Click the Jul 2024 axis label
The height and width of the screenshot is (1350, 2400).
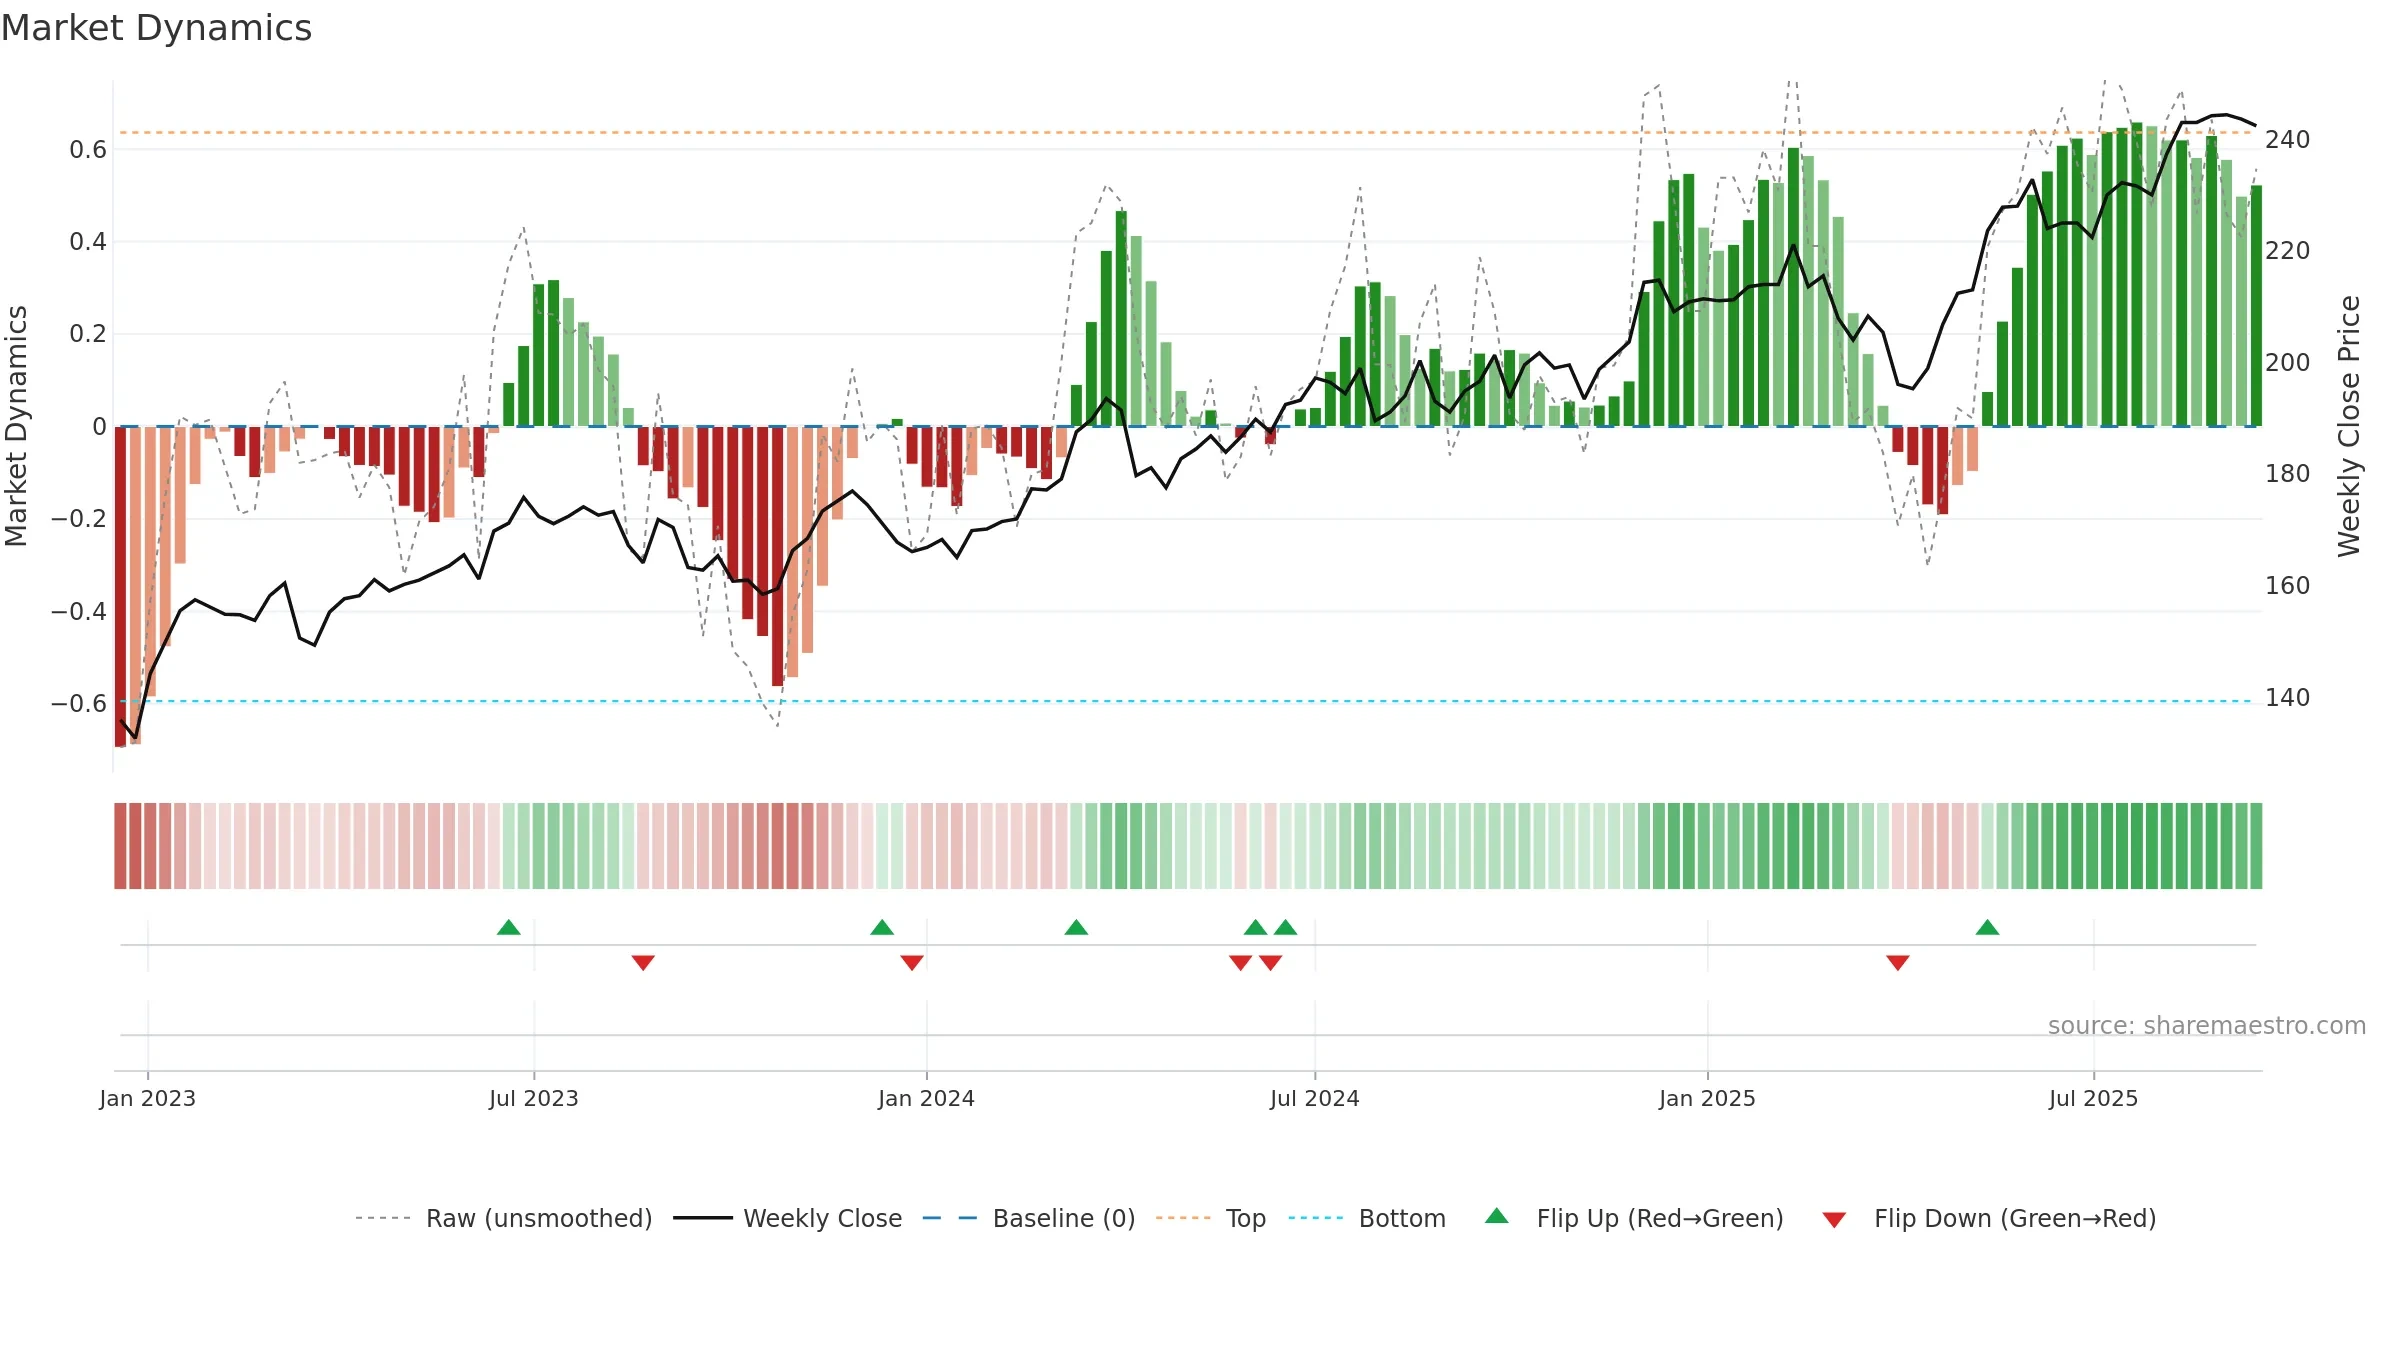[x=1315, y=1098]
